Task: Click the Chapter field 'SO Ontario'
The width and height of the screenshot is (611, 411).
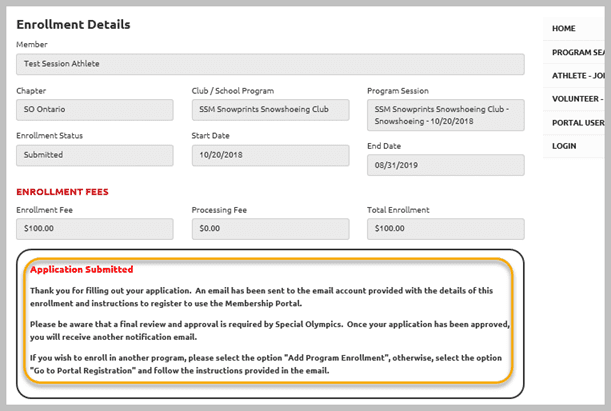Action: coord(95,109)
